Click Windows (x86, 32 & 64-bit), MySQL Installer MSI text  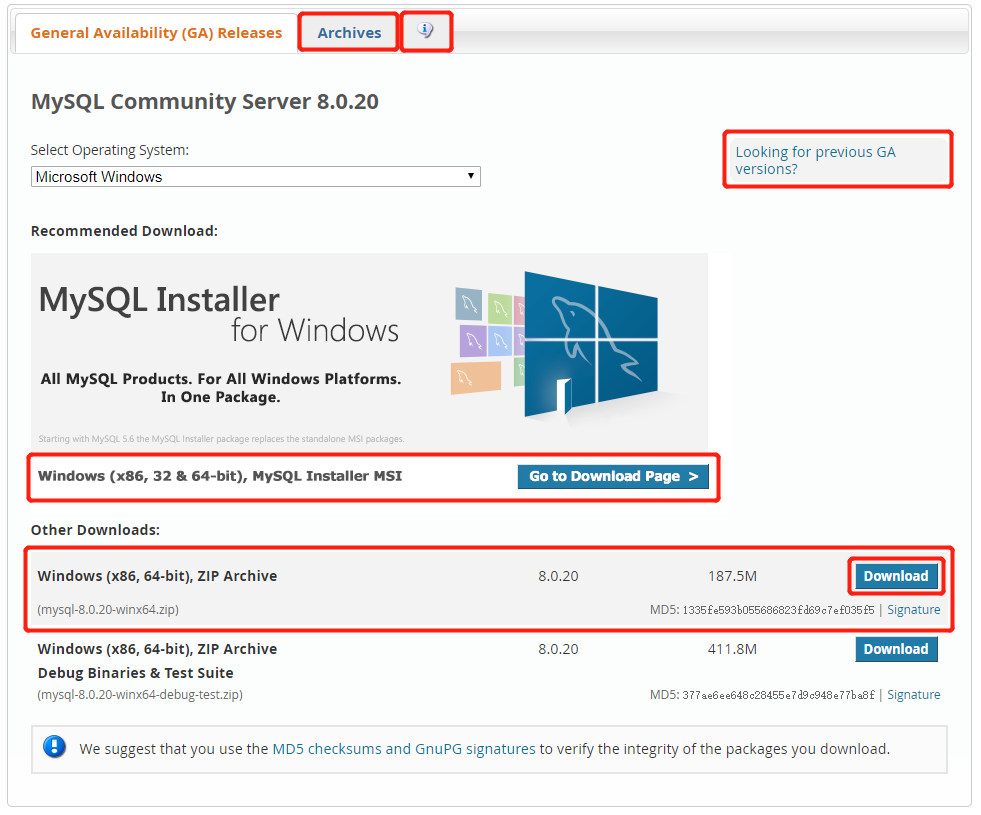click(x=220, y=476)
